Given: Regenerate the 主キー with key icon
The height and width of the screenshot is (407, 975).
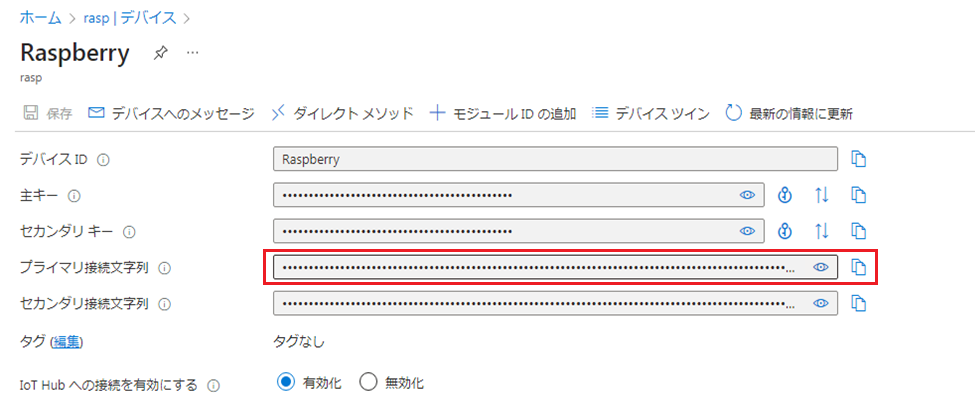Looking at the screenshot, I should coord(786,195).
